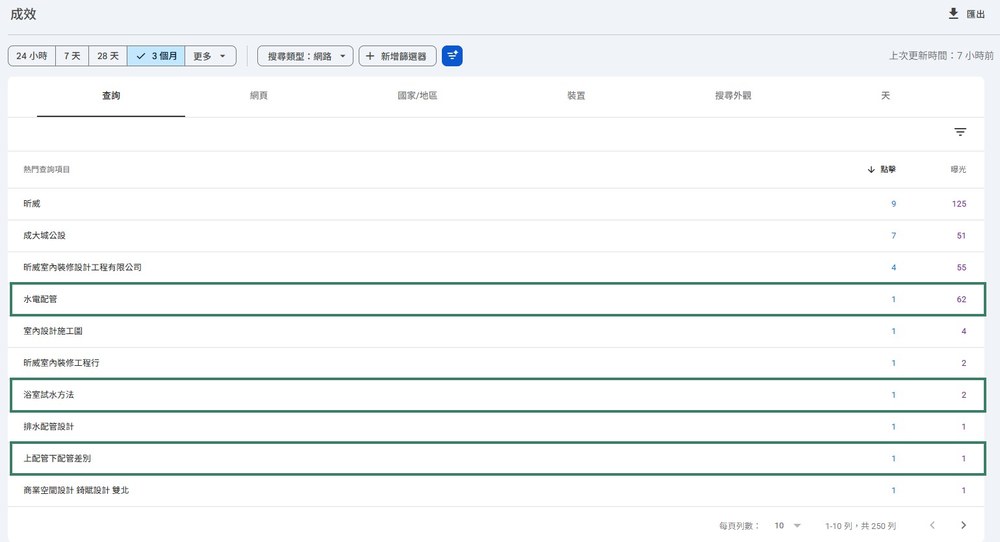Click the 每頁列數 label

739,526
